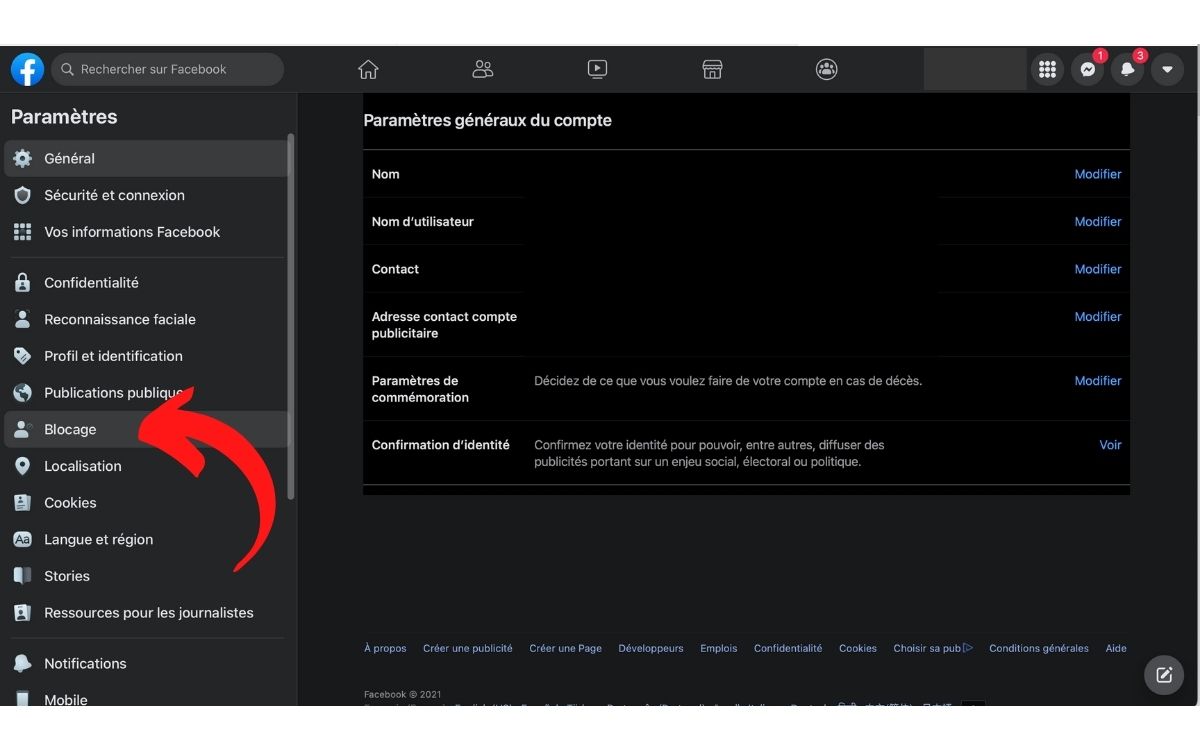Click the settings sidebar scrollbar
This screenshot has height=750, width=1200.
[x=291, y=316]
